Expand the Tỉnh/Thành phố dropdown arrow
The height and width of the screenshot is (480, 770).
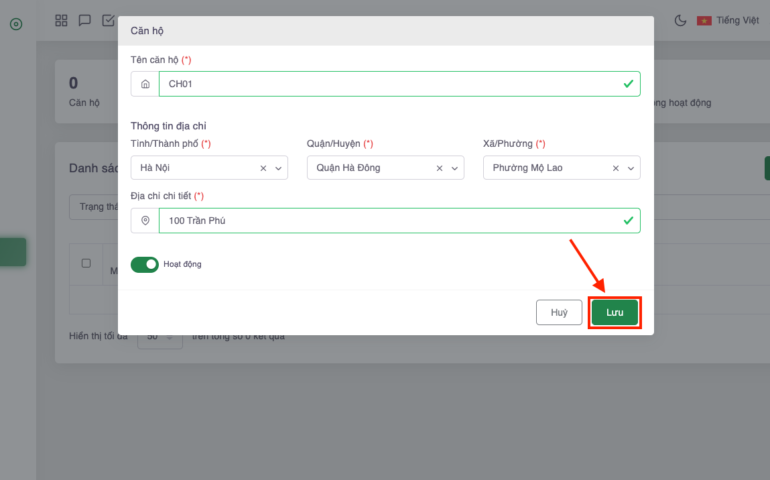coord(278,168)
